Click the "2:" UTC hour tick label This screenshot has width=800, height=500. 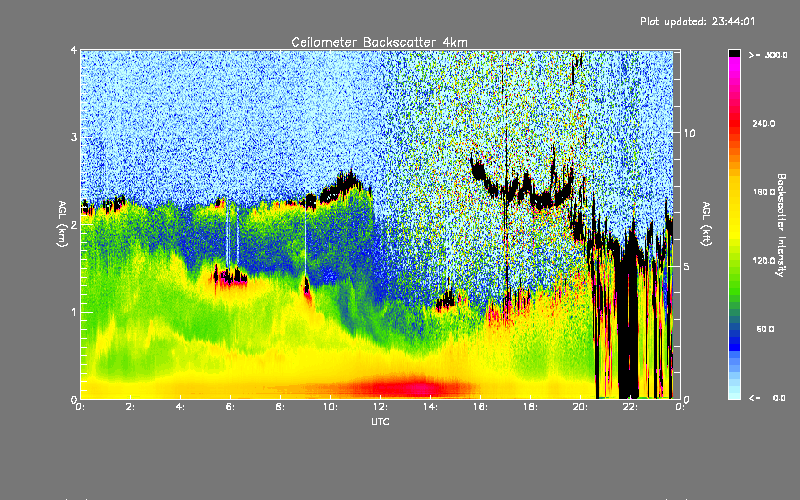click(x=131, y=407)
